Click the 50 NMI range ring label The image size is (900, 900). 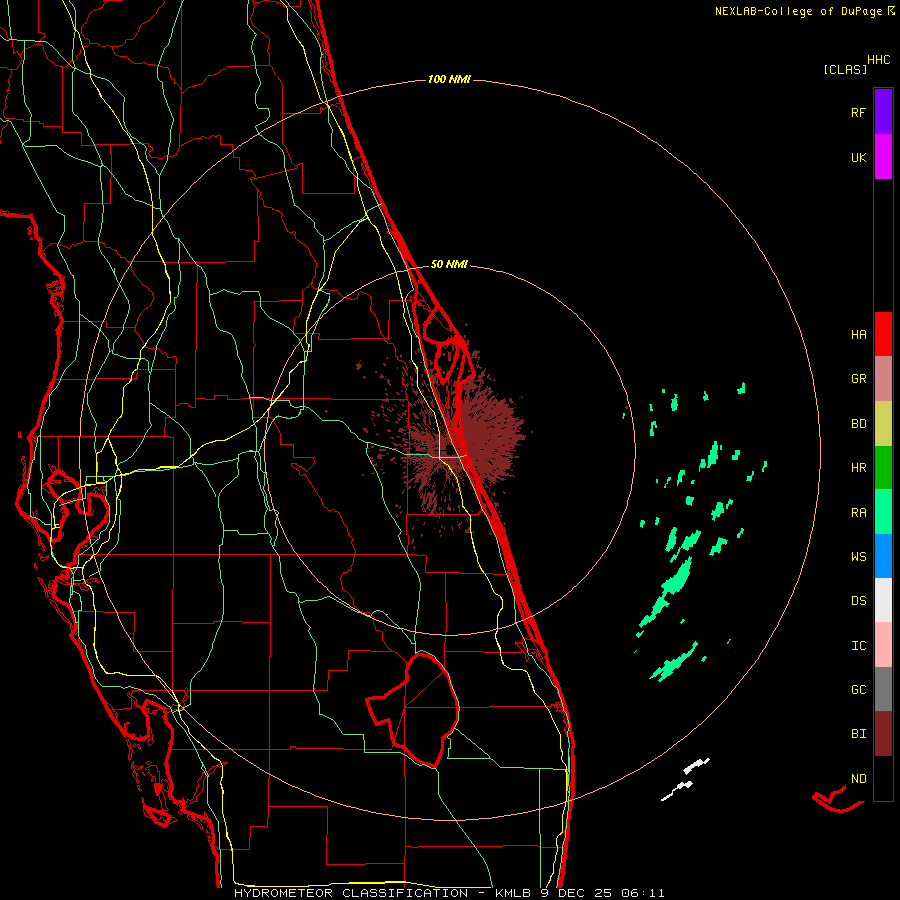coord(449,265)
